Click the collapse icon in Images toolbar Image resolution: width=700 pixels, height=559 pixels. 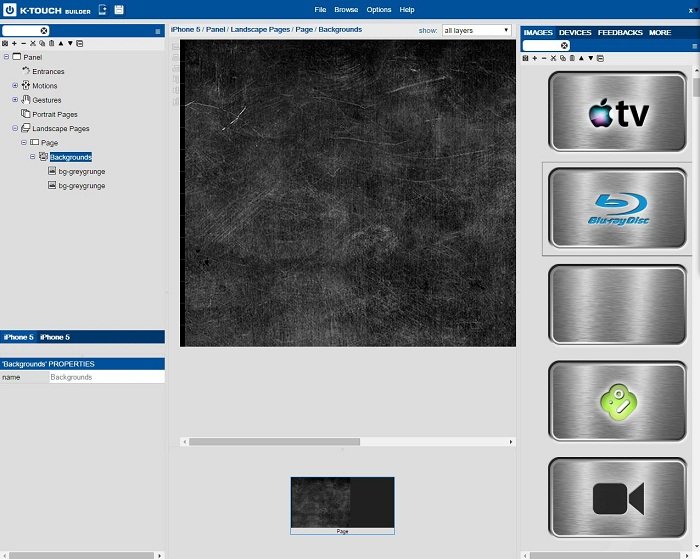pyautogui.click(x=600, y=58)
